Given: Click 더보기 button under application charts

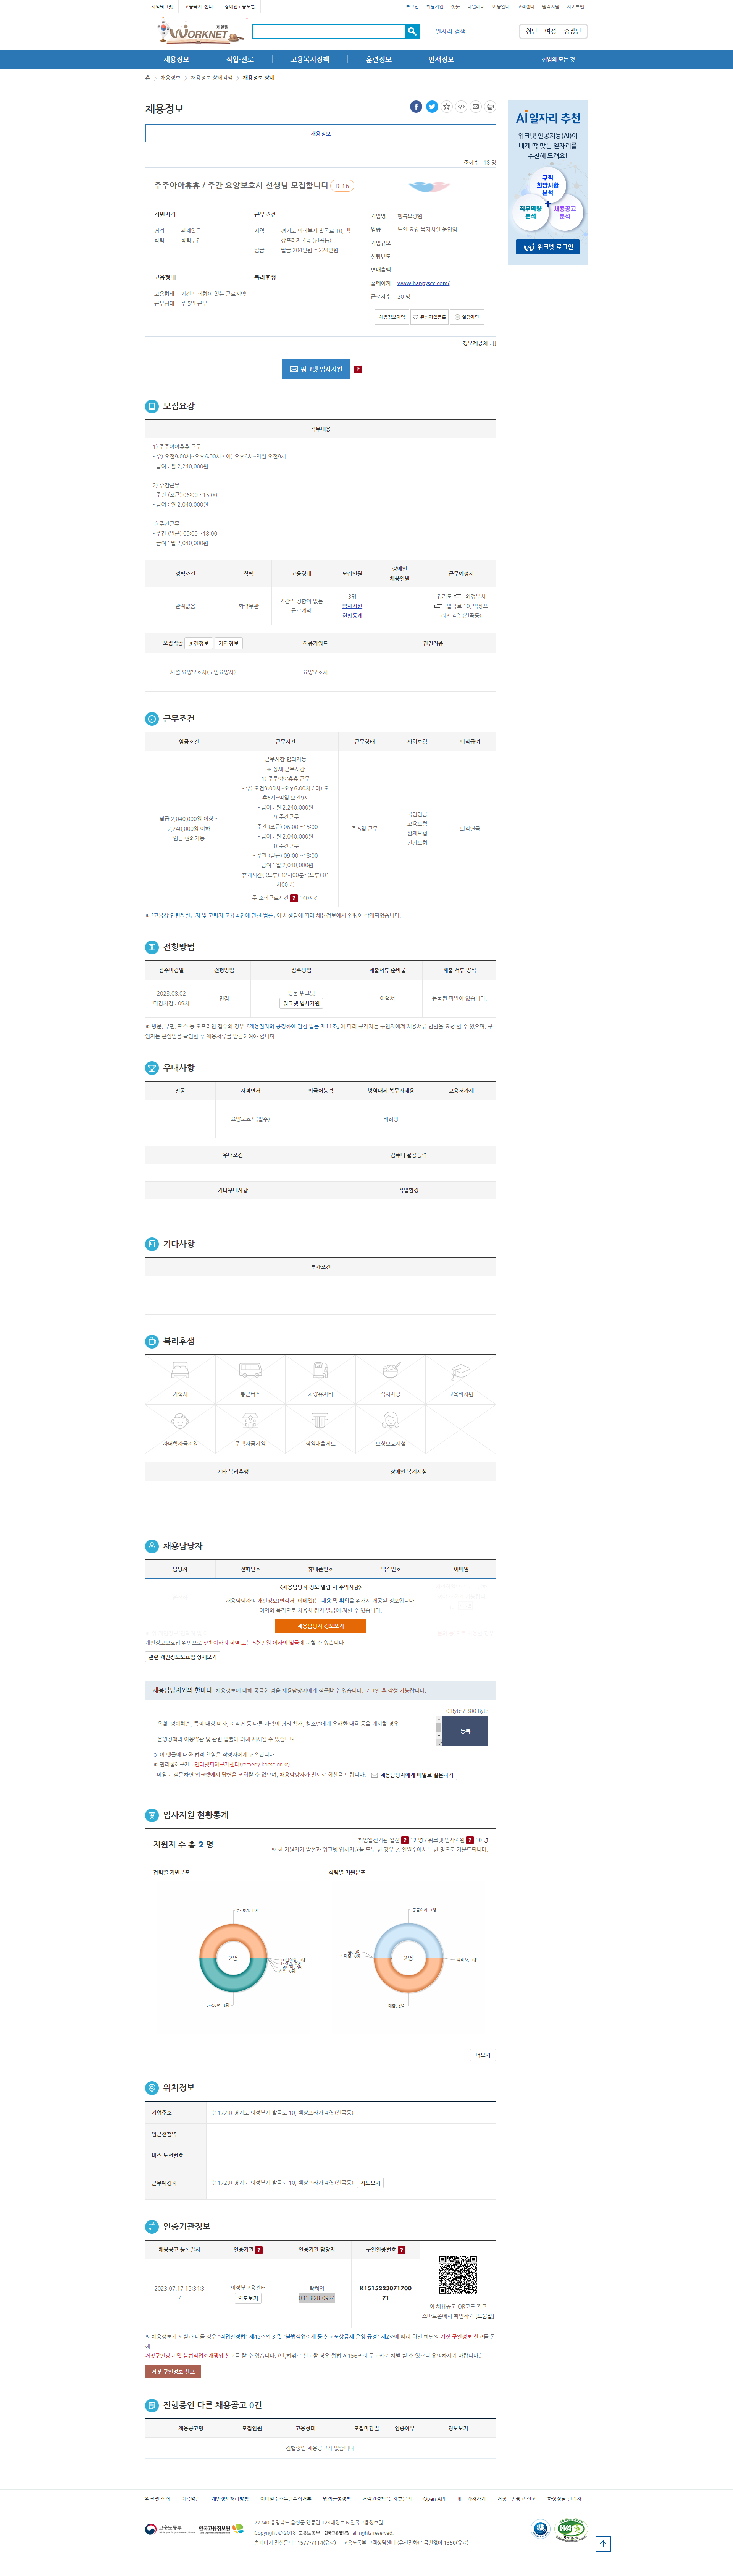Looking at the screenshot, I should coord(483,2054).
